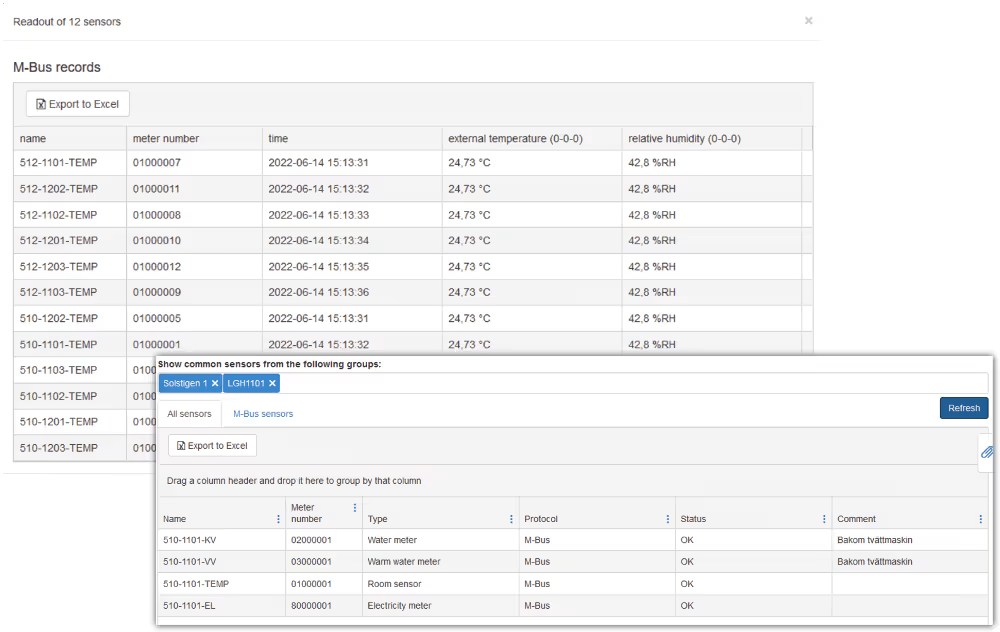Select the 510-1101-TEMP Room sensor row
This screenshot has width=1000, height=632.
pyautogui.click(x=400, y=584)
